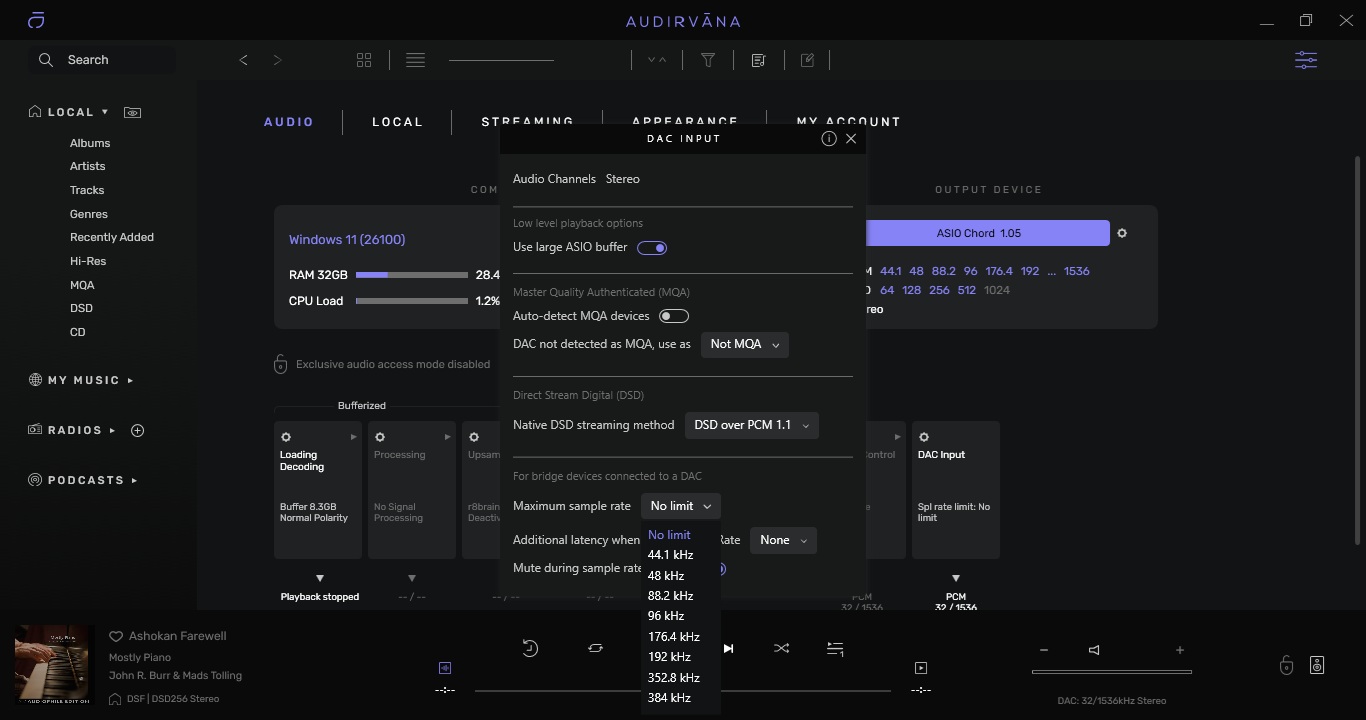Viewport: 1366px width, 720px height.
Task: Click the volume slider bar
Action: (x=1112, y=672)
